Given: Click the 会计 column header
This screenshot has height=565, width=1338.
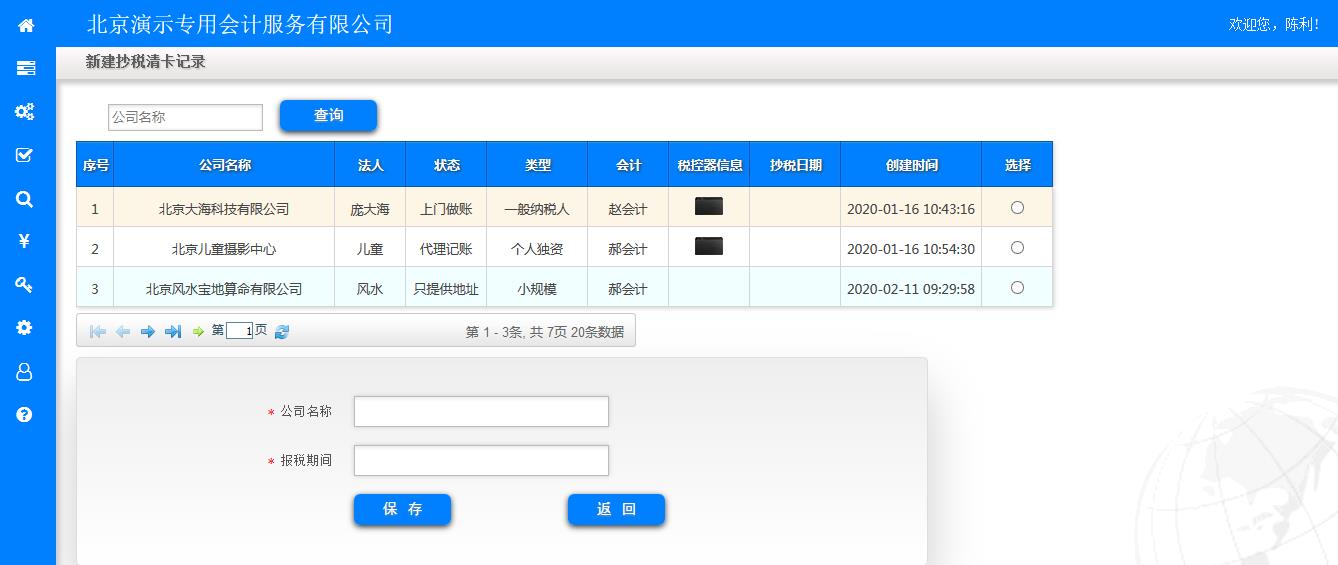Looking at the screenshot, I should (628, 165).
